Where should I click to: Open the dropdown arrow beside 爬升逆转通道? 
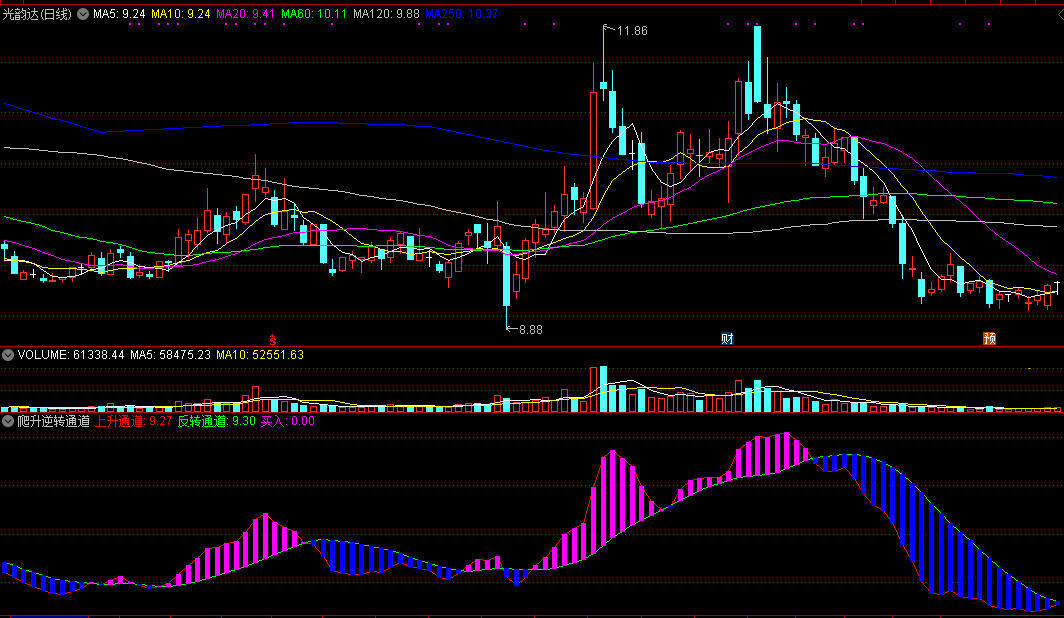click(8, 421)
